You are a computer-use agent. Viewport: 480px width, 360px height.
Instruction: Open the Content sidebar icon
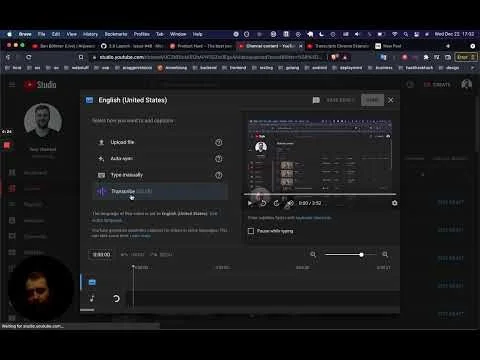[x=12, y=188]
